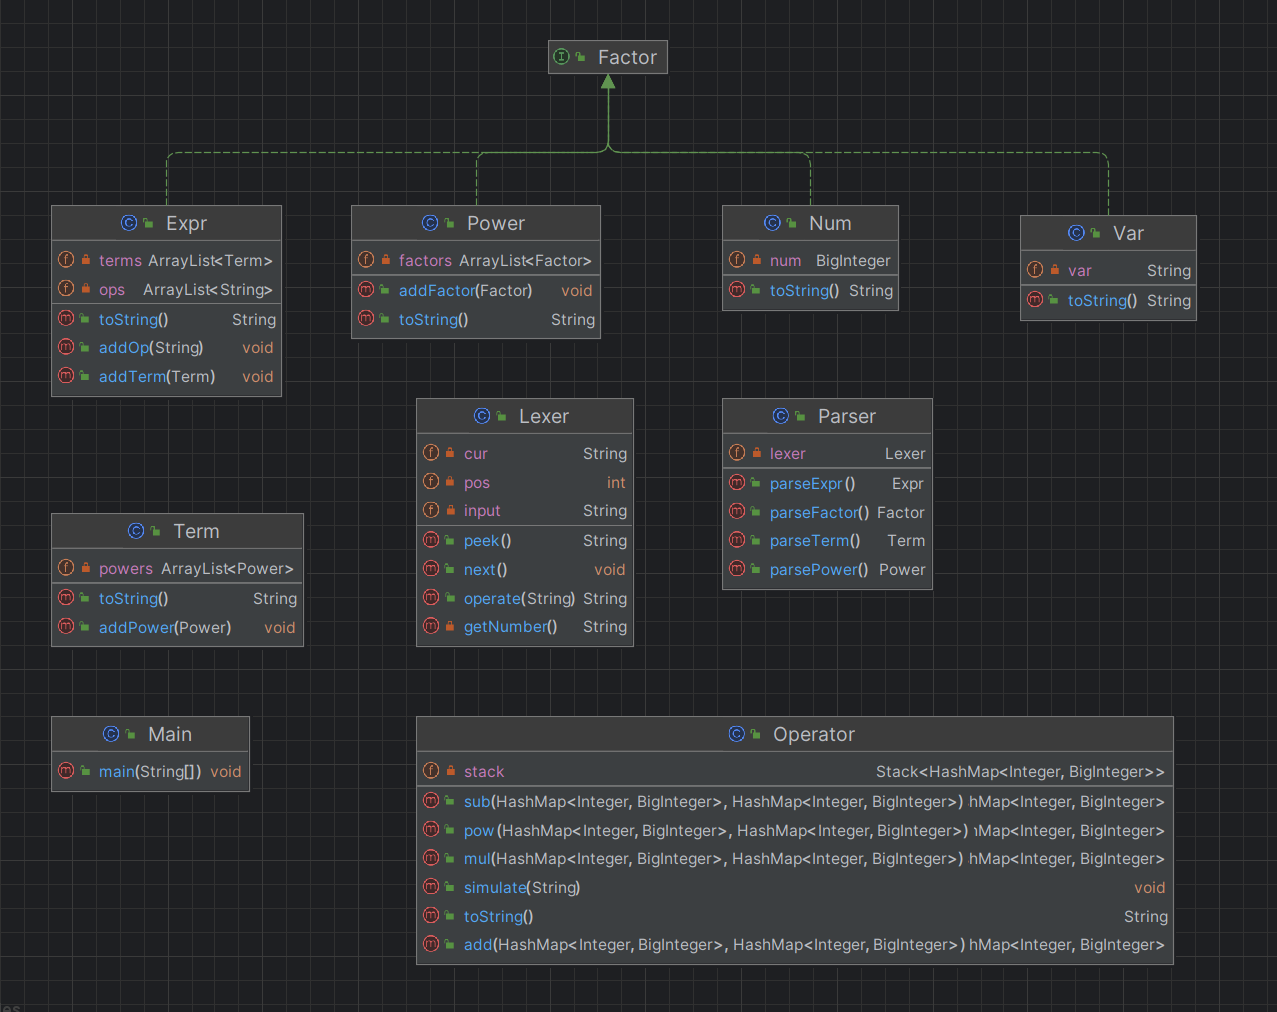Select the Term class header
The height and width of the screenshot is (1012, 1277).
click(177, 531)
